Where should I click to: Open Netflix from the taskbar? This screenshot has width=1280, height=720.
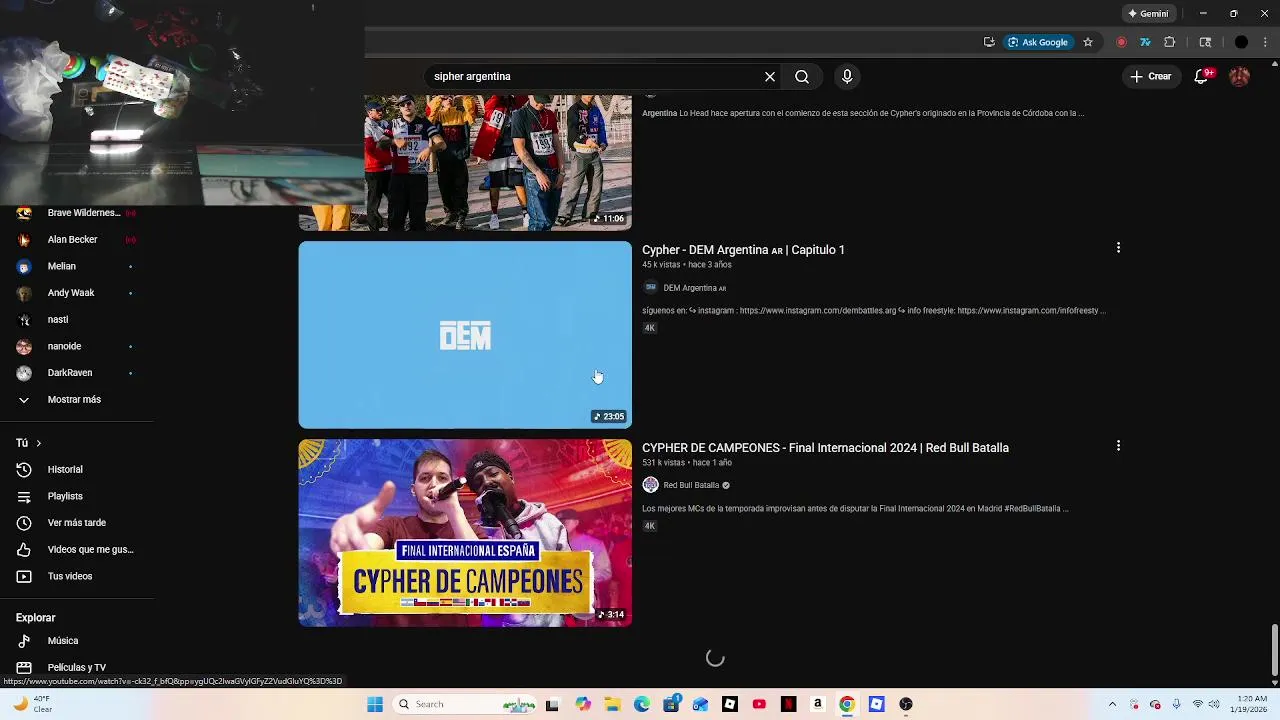(788, 704)
